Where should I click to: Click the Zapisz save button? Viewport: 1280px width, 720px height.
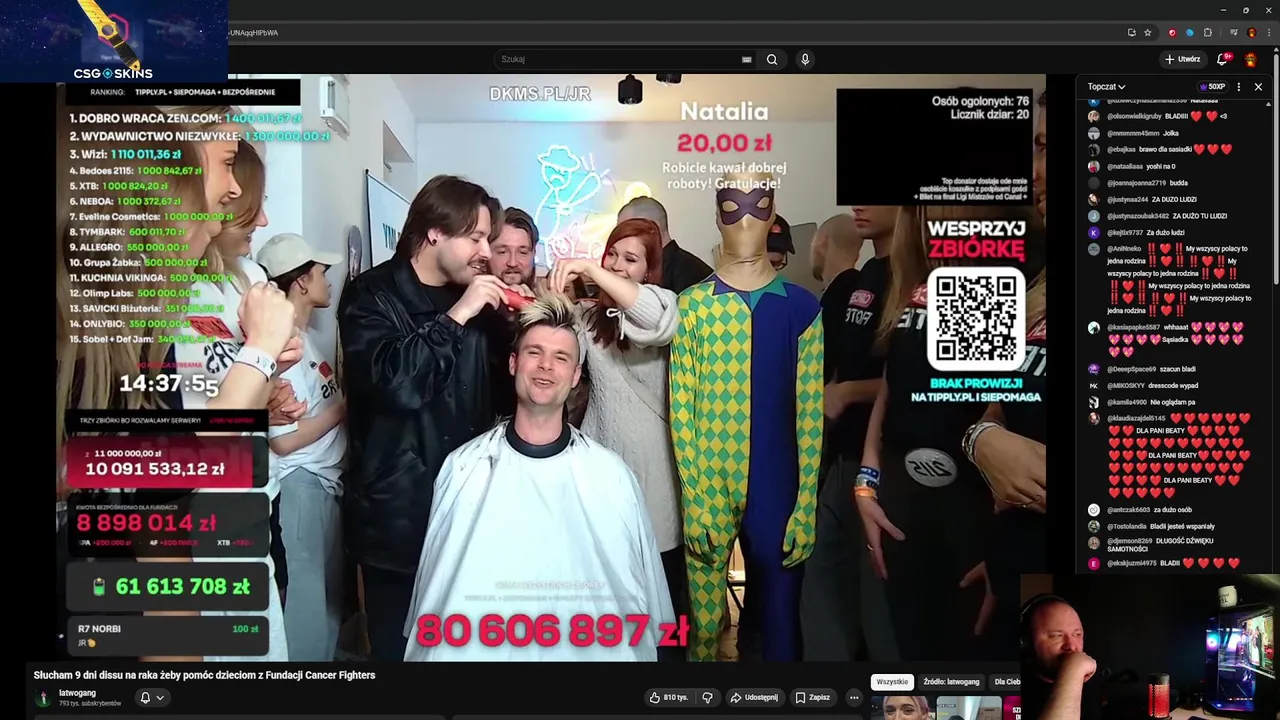click(812, 697)
